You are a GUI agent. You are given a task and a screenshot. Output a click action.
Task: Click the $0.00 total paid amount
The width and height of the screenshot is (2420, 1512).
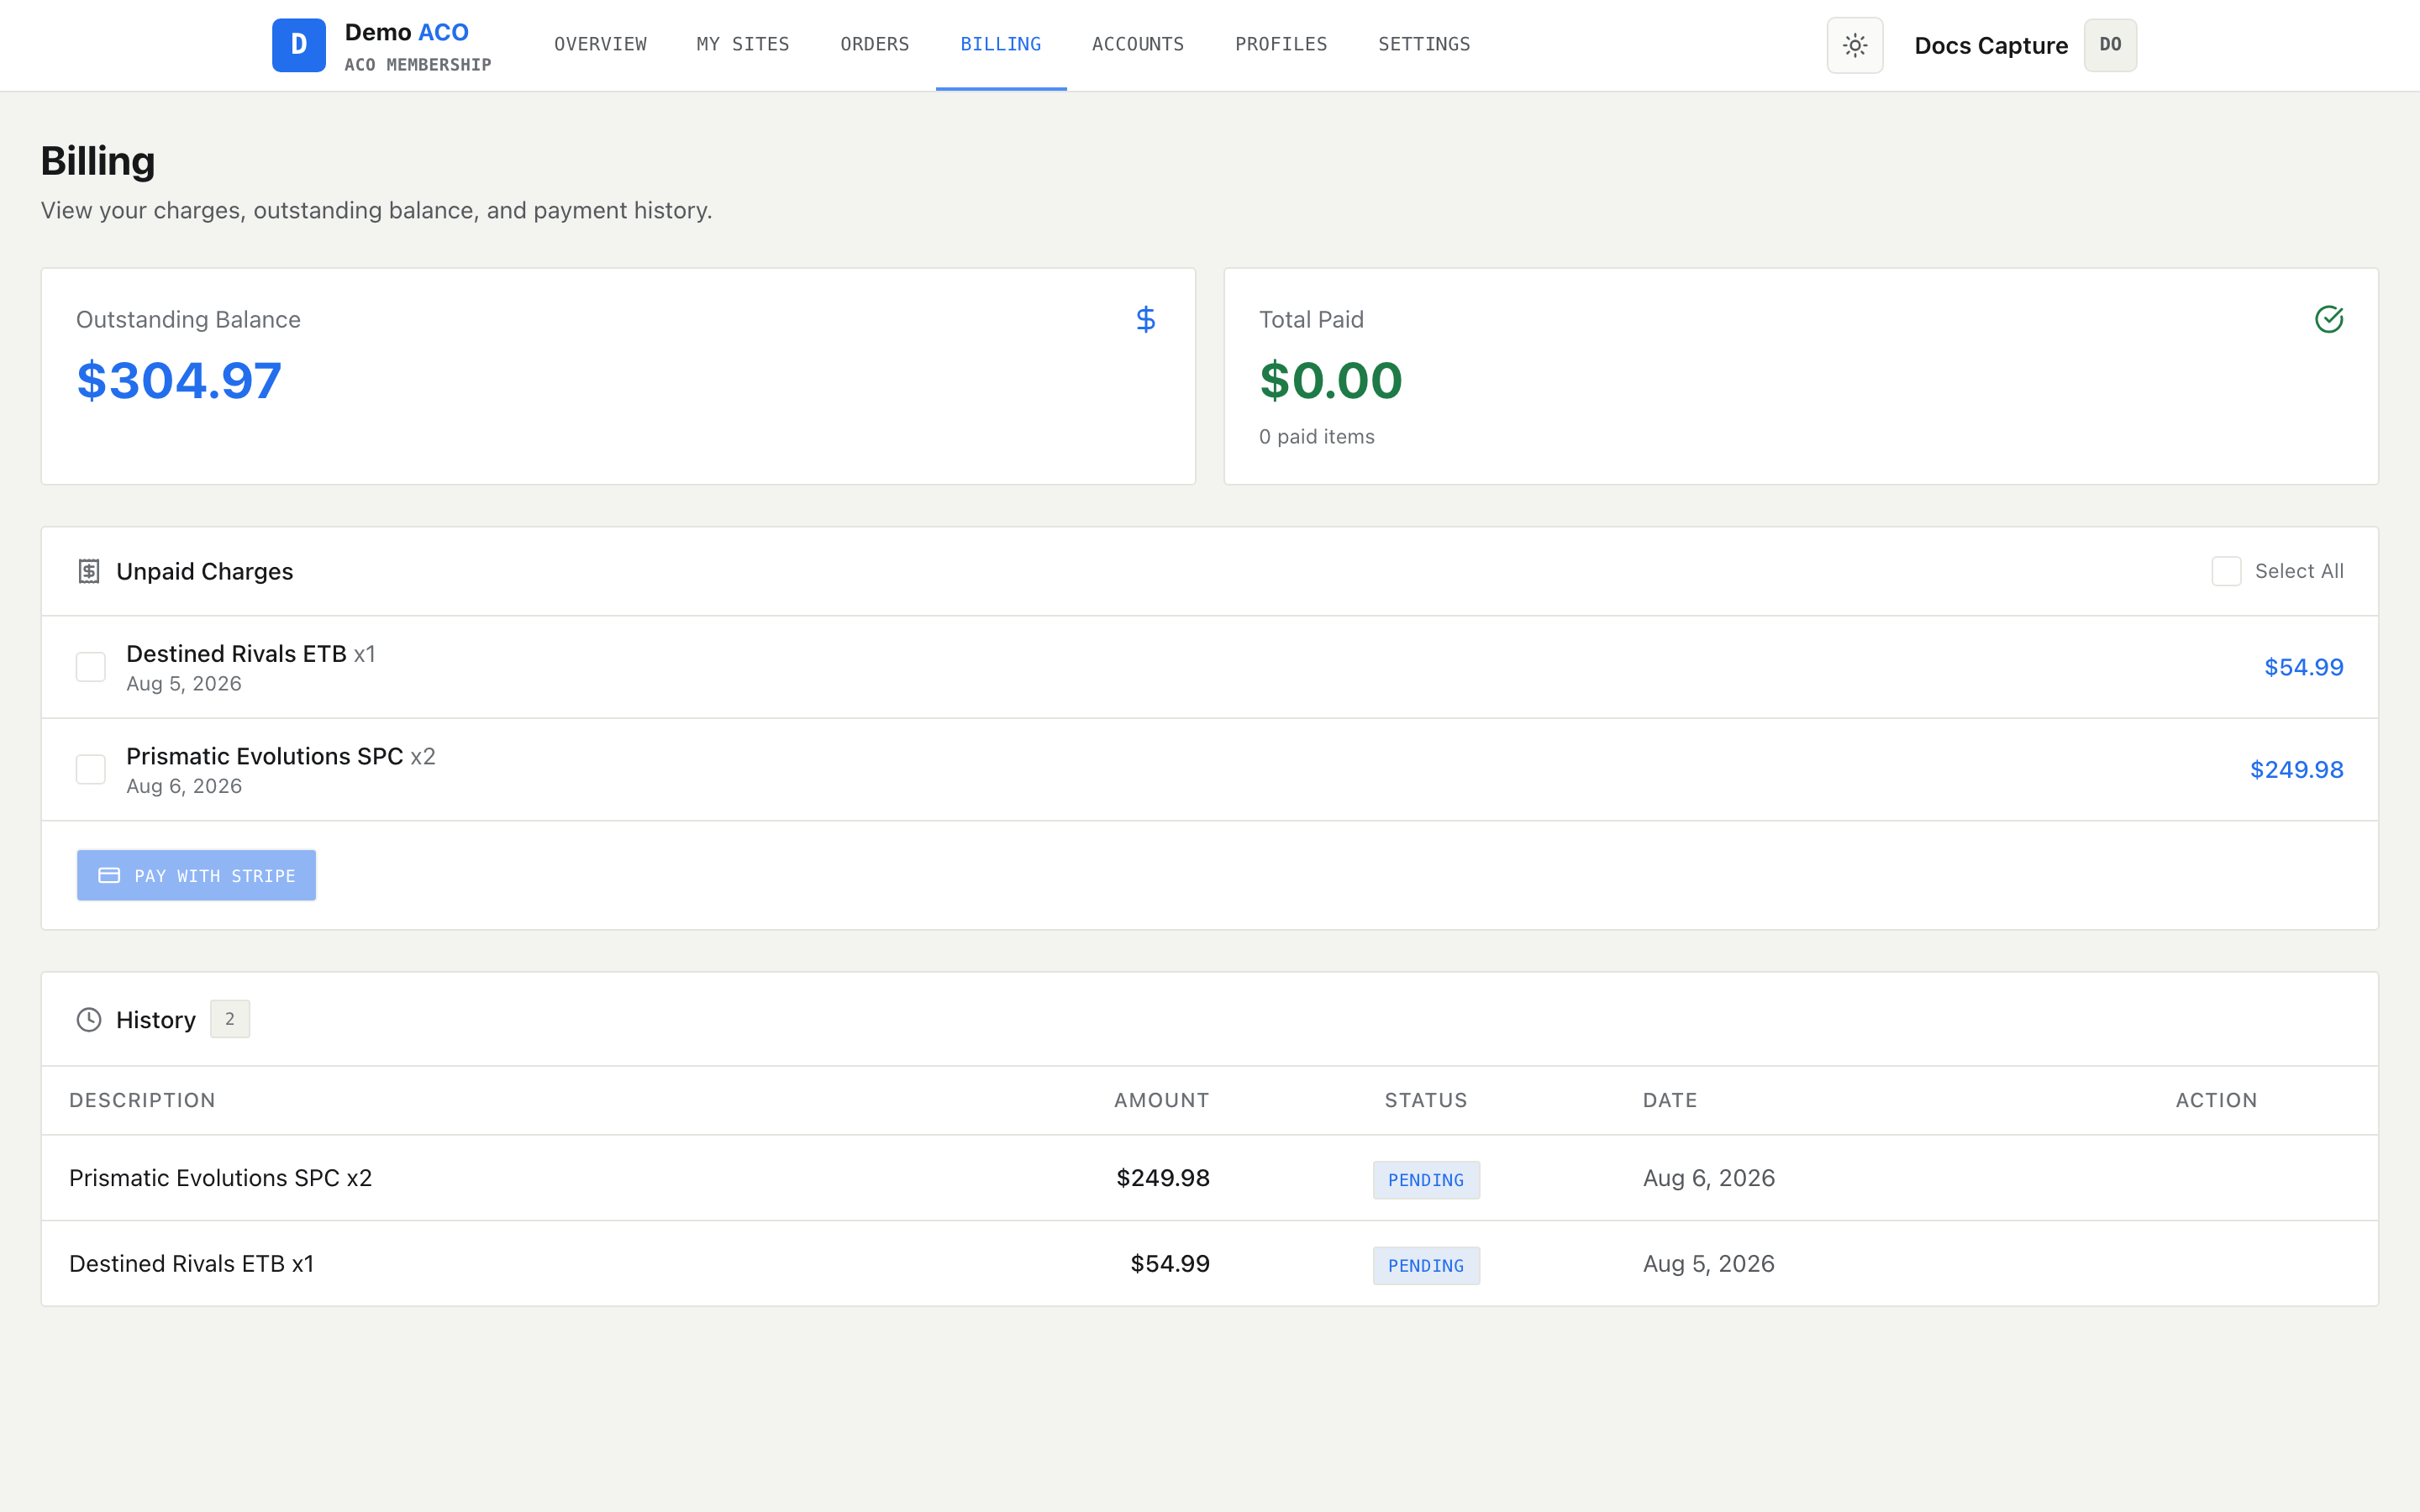pos(1331,381)
